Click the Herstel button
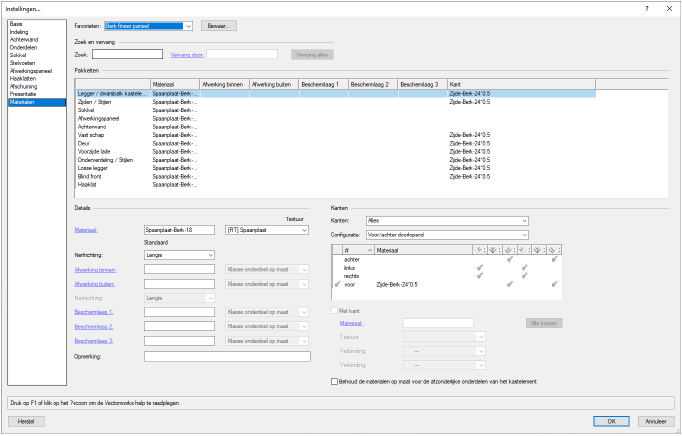 26,421
